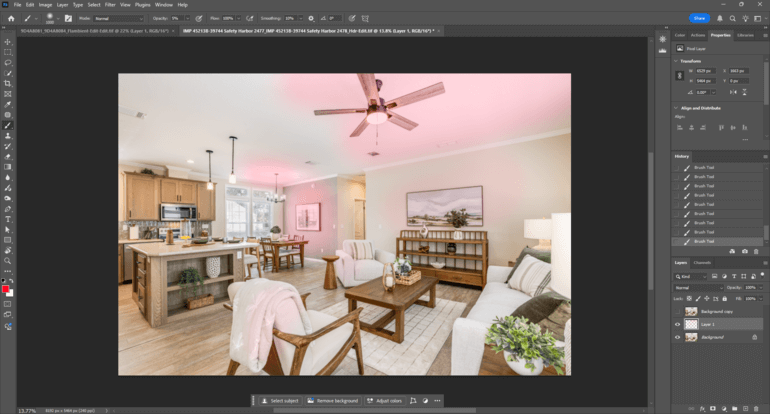Screen dimensions: 770x414
Task: Click the red foreground color swatch
Action: [6, 289]
